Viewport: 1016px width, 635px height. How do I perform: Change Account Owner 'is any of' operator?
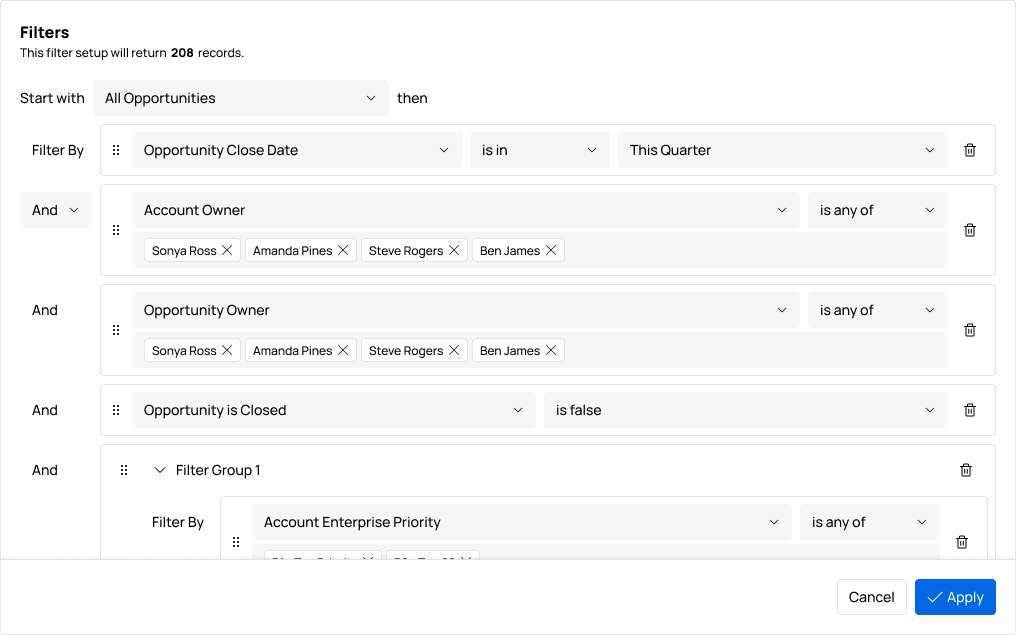[877, 210]
